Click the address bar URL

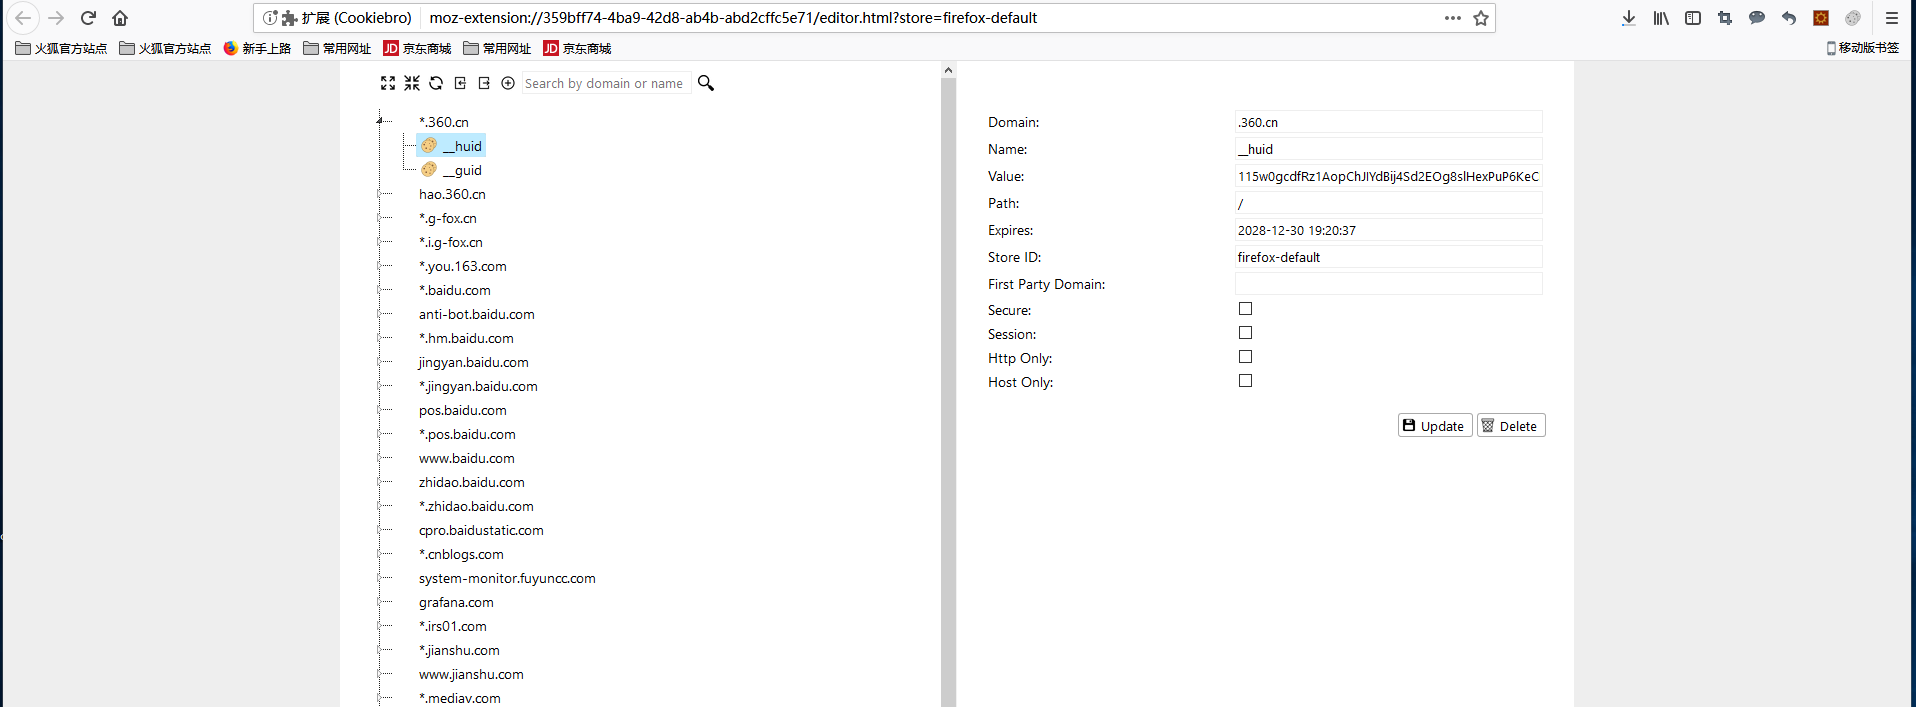point(733,18)
